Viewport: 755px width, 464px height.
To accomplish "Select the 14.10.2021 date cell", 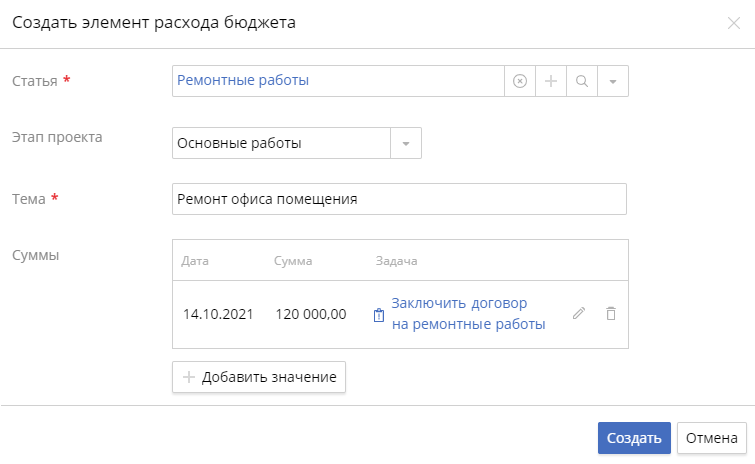I will 217,314.
